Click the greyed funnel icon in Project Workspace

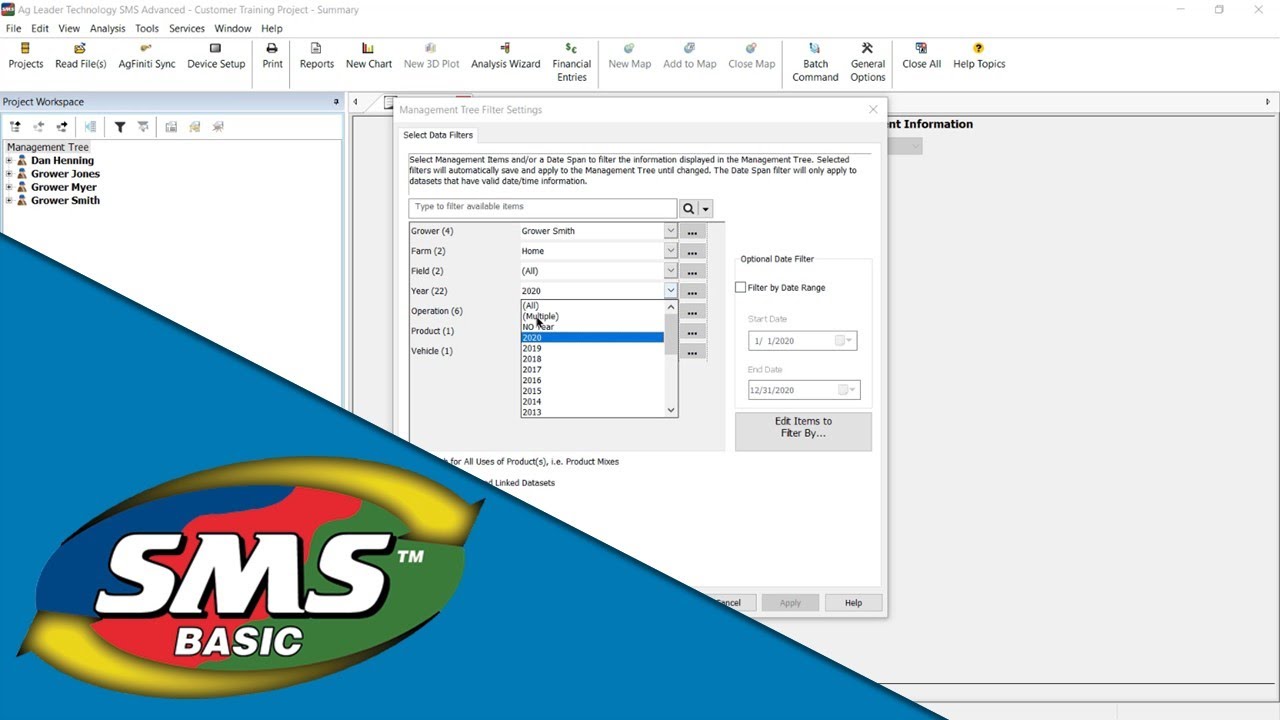(x=143, y=127)
